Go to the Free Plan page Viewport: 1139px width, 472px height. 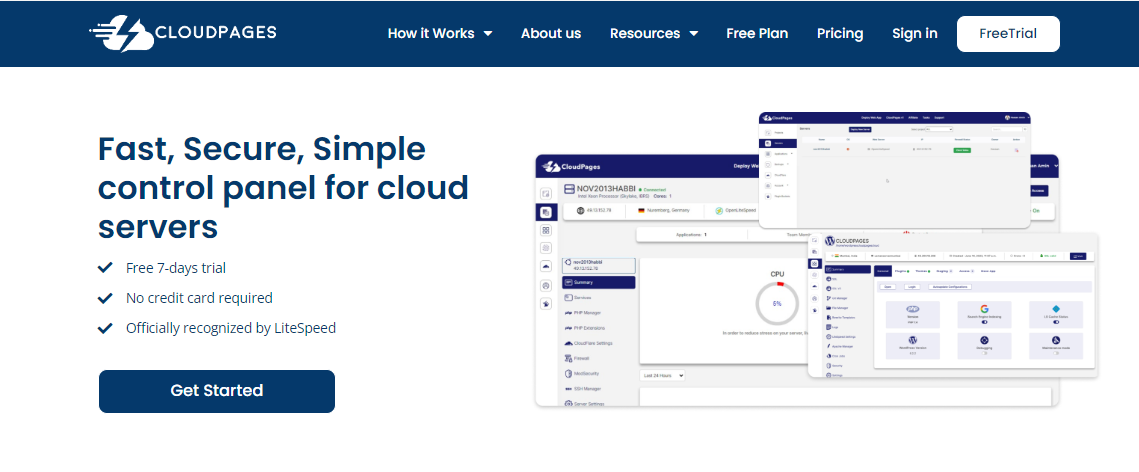coord(757,33)
